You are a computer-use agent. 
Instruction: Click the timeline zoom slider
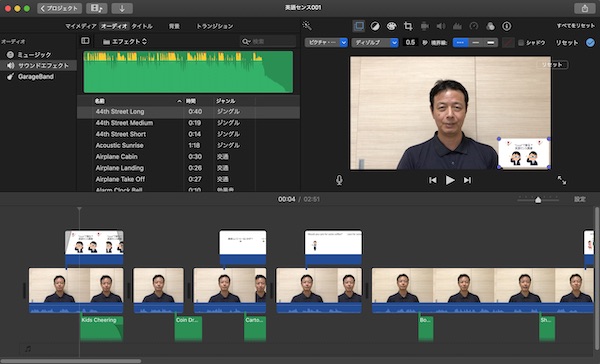coord(538,199)
